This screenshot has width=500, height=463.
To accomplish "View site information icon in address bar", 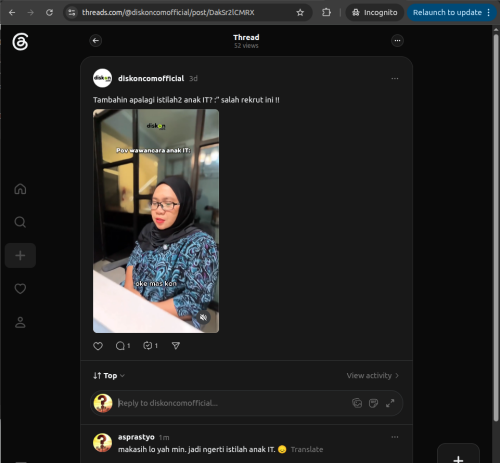I will [x=72, y=13].
